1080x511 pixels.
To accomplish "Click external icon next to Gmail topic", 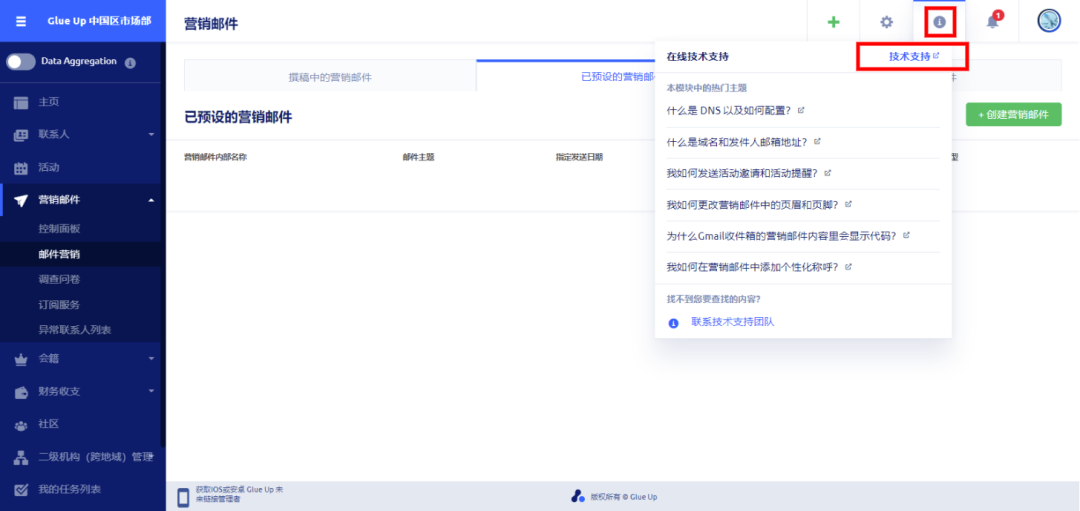I will click(x=906, y=235).
